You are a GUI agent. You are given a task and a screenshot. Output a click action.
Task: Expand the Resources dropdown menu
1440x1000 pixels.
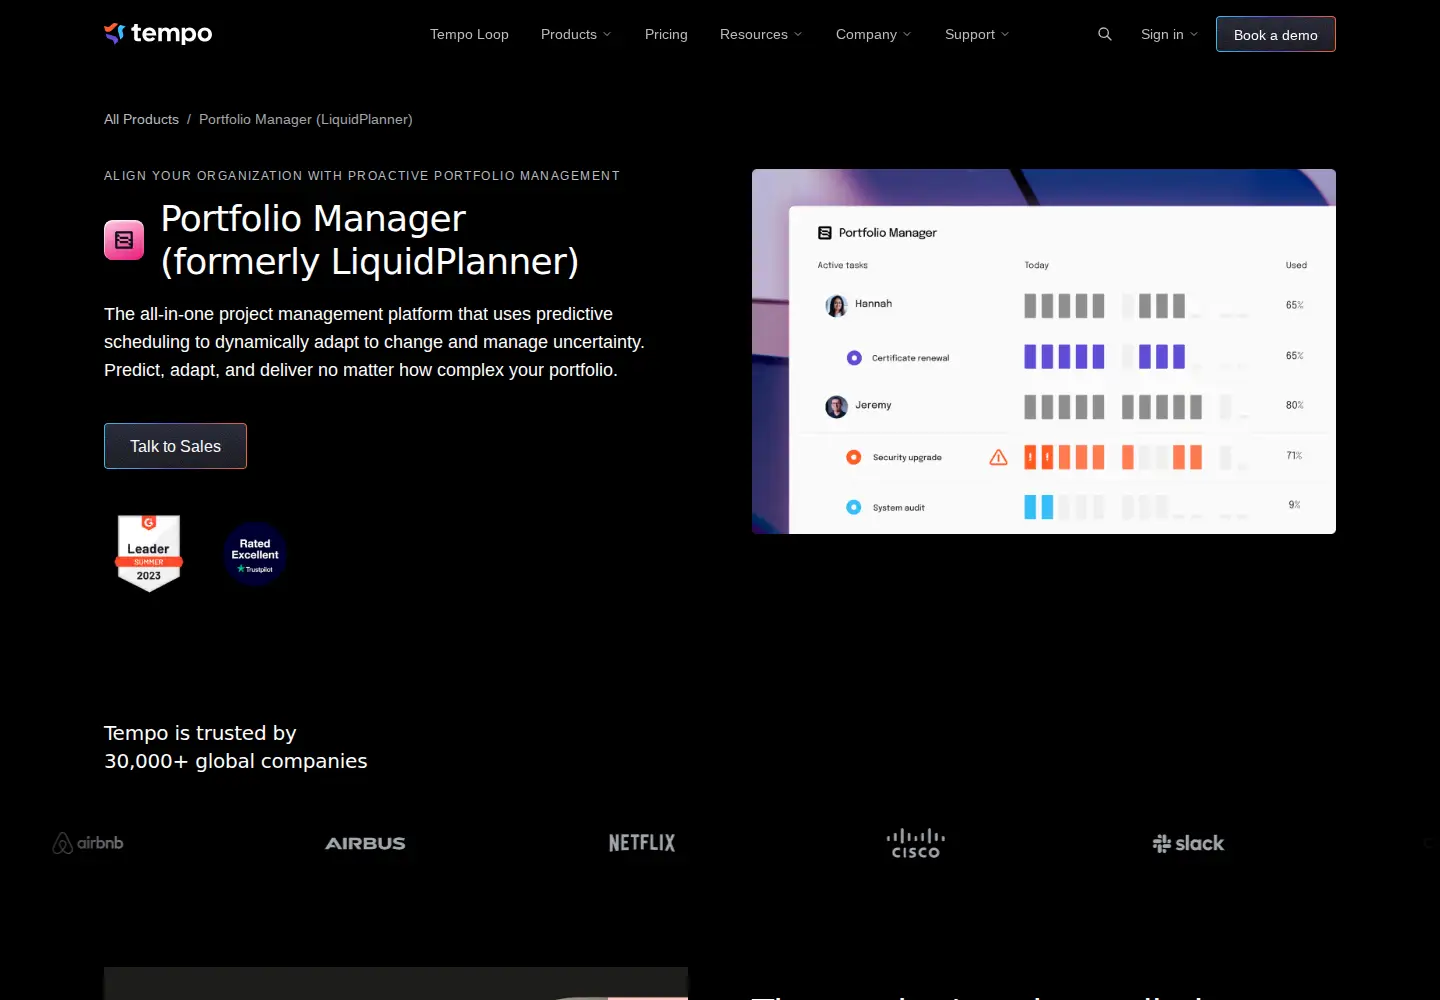tap(761, 34)
